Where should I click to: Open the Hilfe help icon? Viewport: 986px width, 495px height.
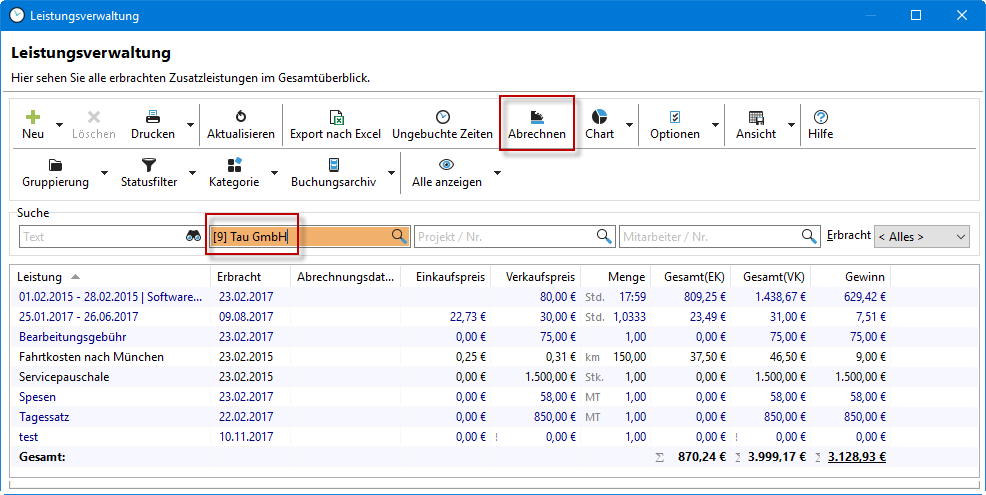(820, 116)
